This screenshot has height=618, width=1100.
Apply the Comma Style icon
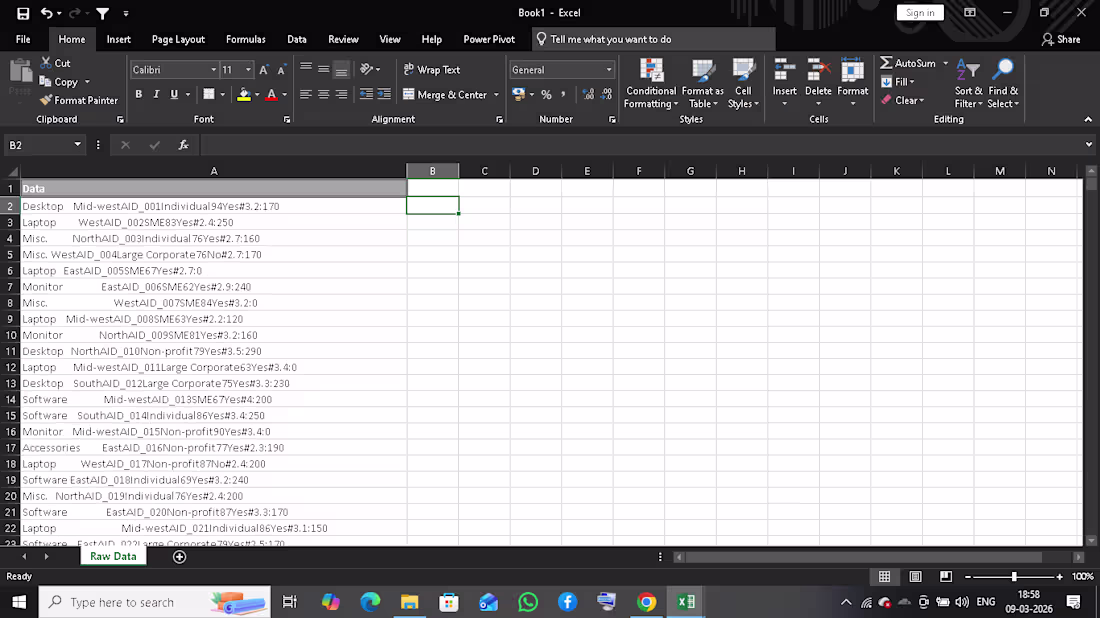tap(563, 94)
